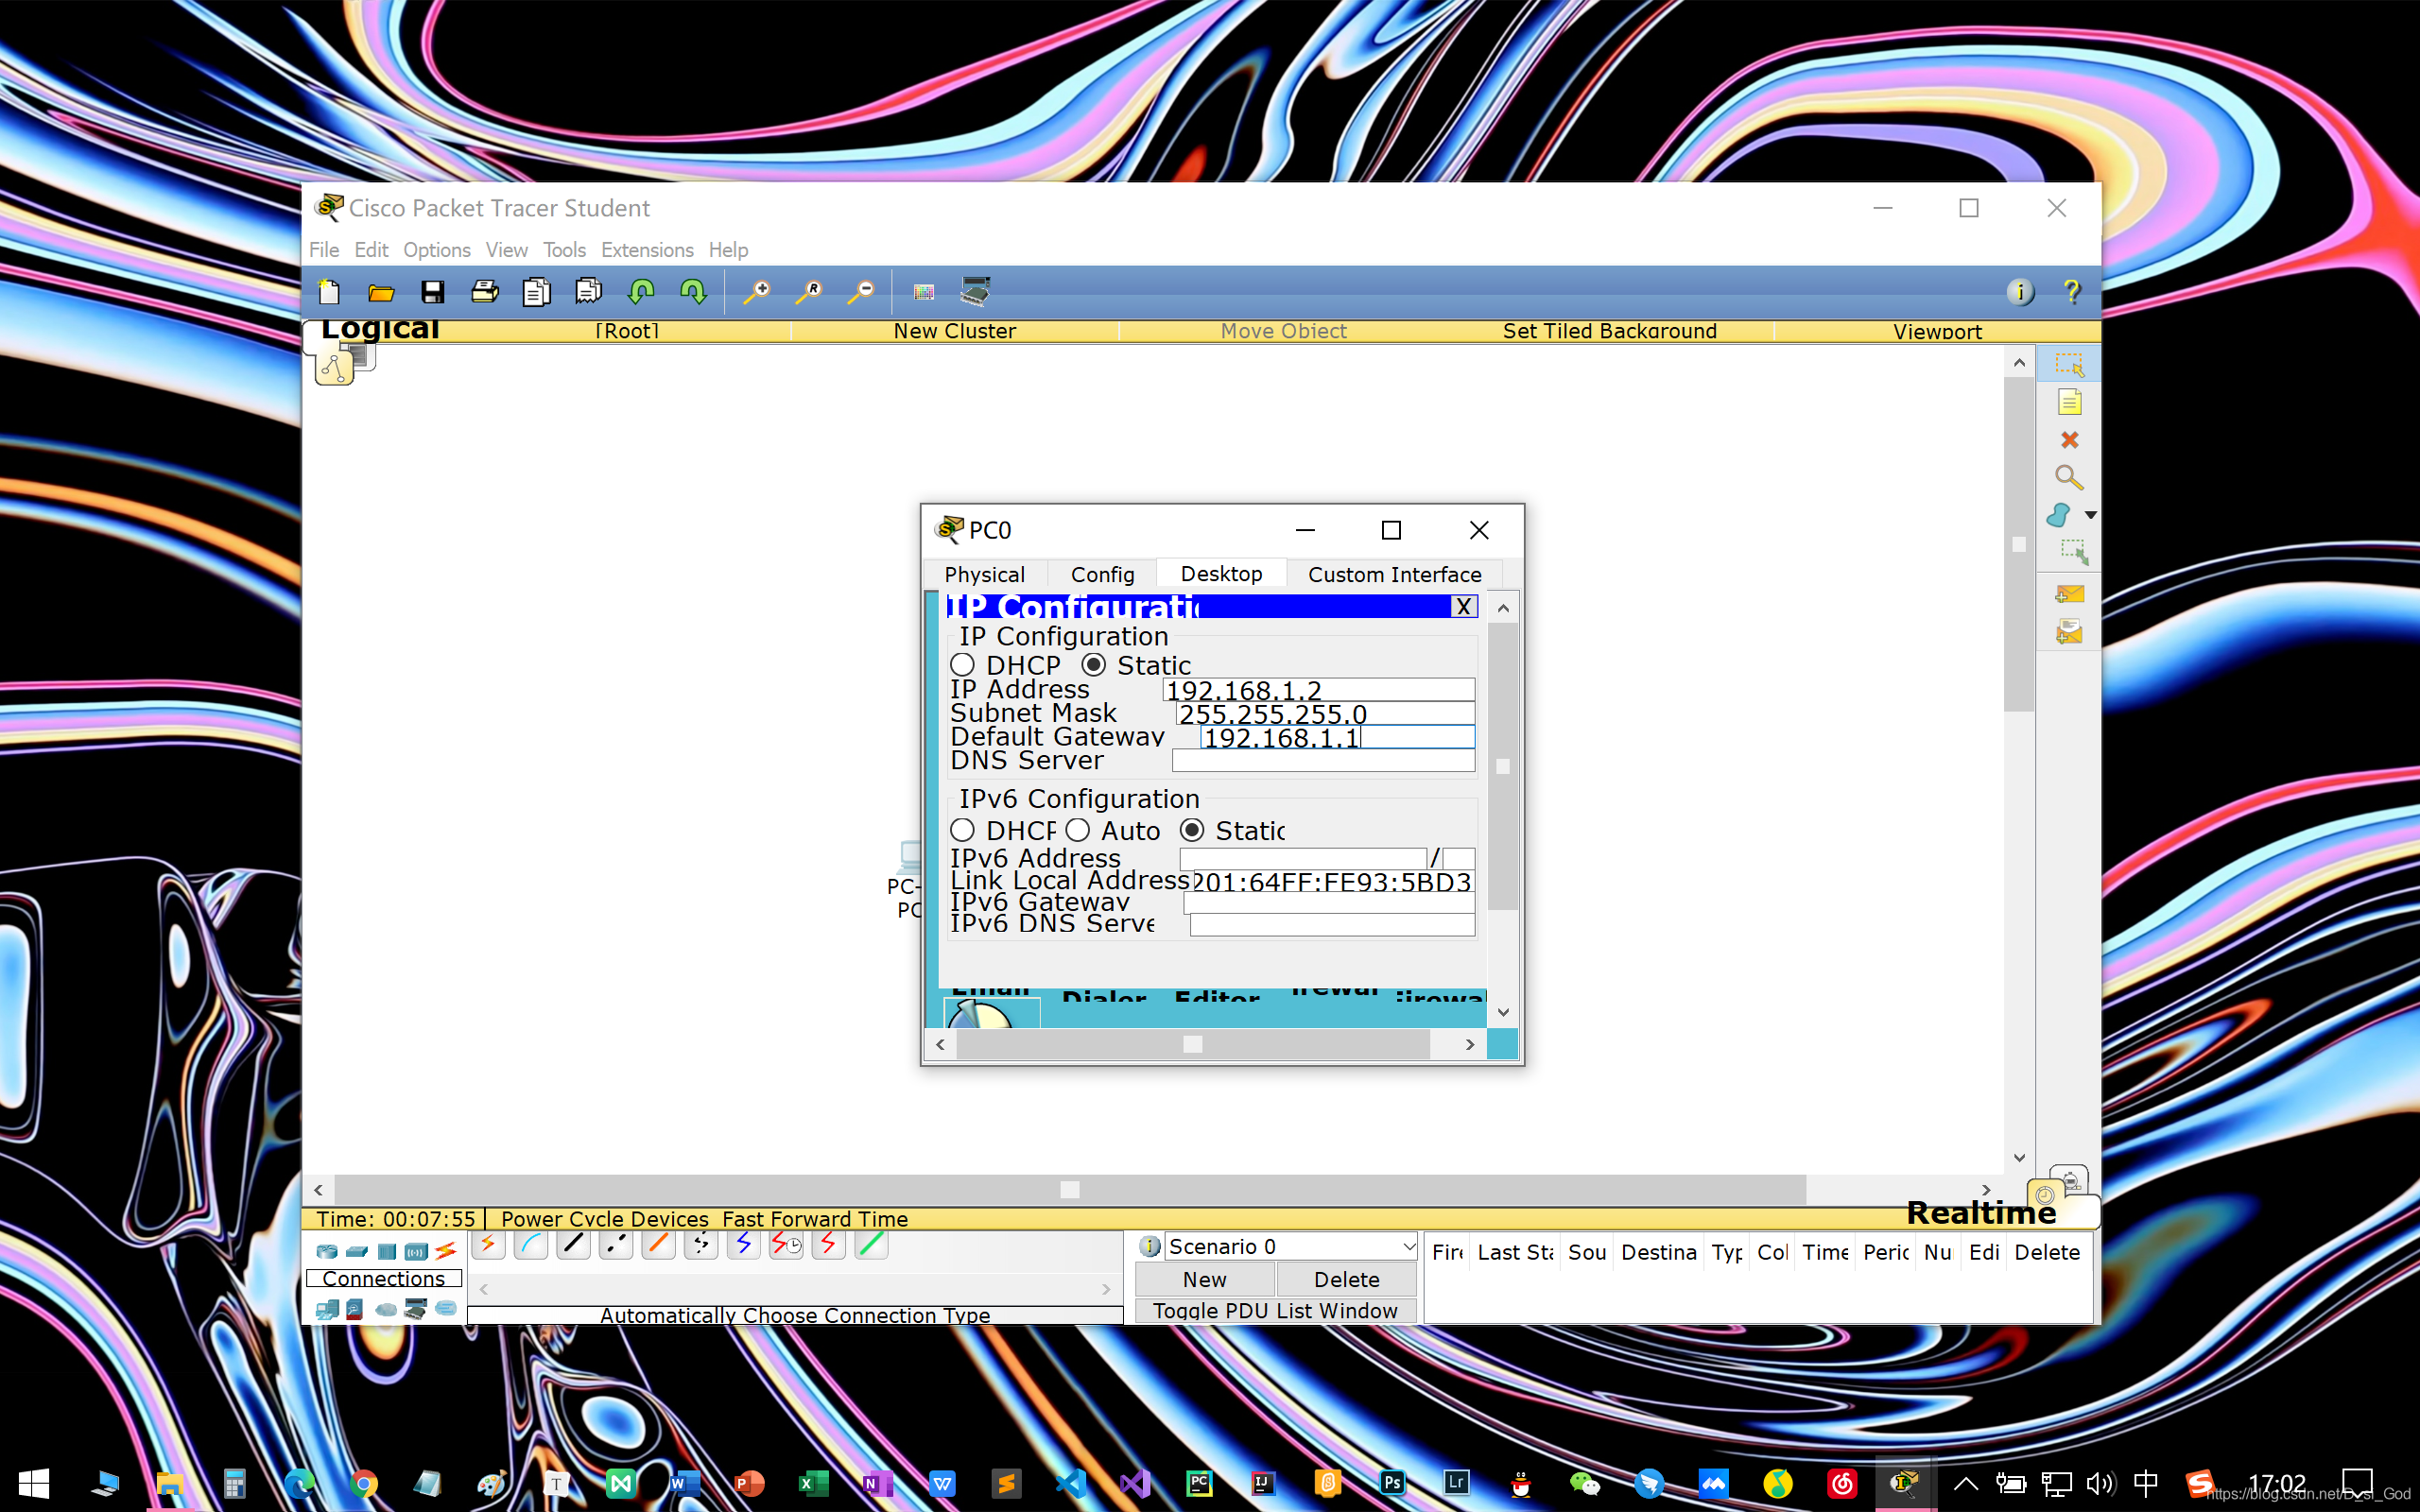Click the Zoom In magnifier icon
Viewport: 2420px width, 1512px height.
757,292
